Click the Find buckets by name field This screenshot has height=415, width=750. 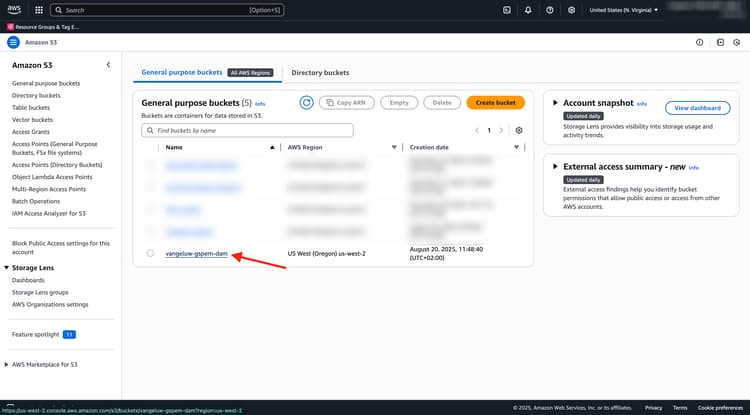(x=247, y=131)
